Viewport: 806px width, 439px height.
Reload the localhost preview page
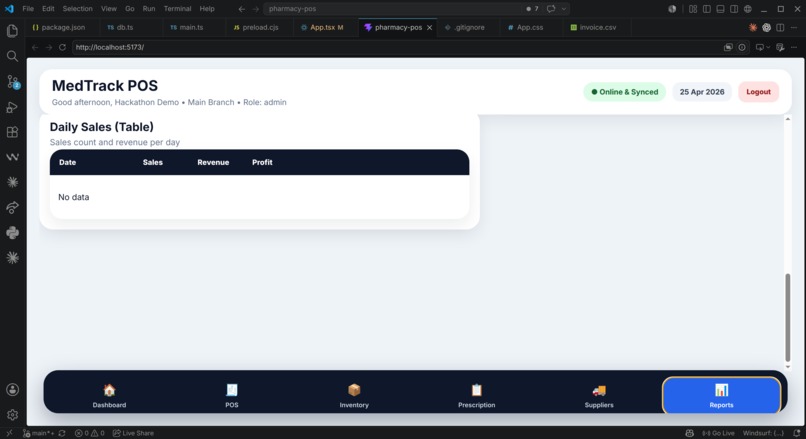[x=62, y=47]
